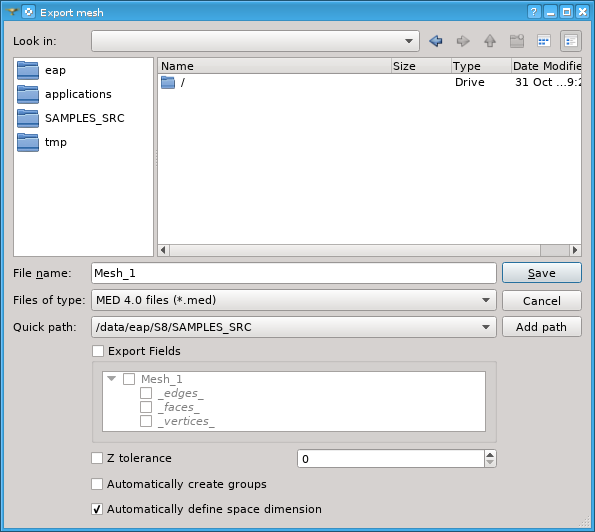595x532 pixels.
Task: Create a new folder icon
Action: point(517,41)
